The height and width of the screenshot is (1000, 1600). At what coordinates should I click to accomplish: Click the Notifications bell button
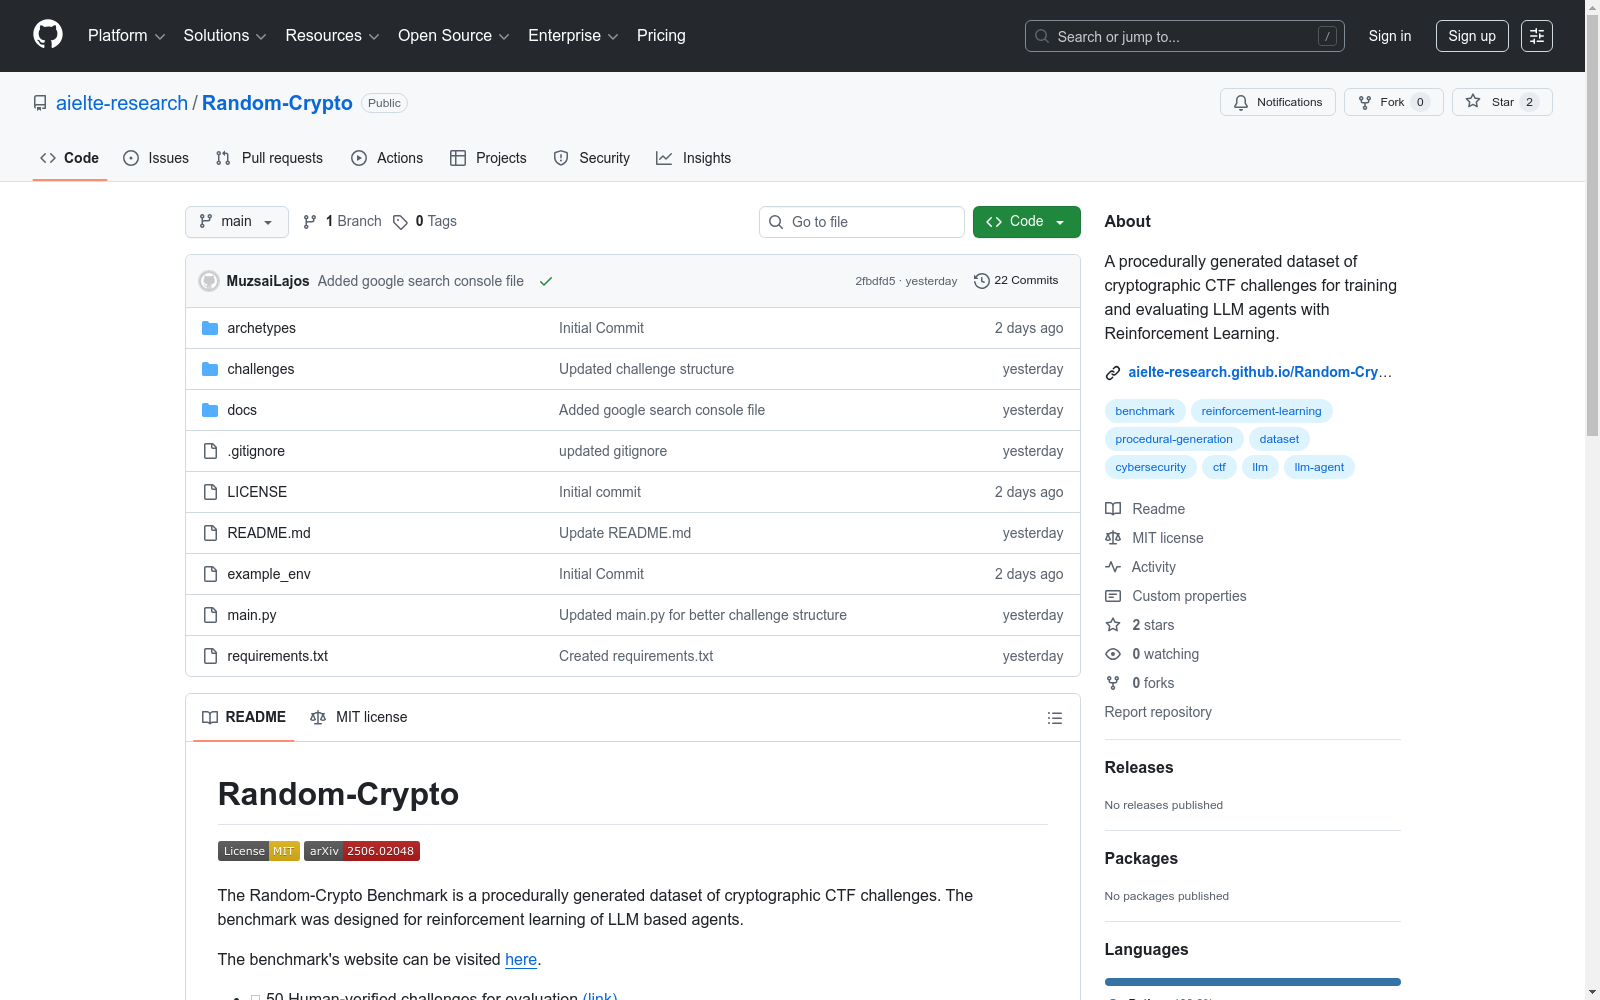(1277, 102)
